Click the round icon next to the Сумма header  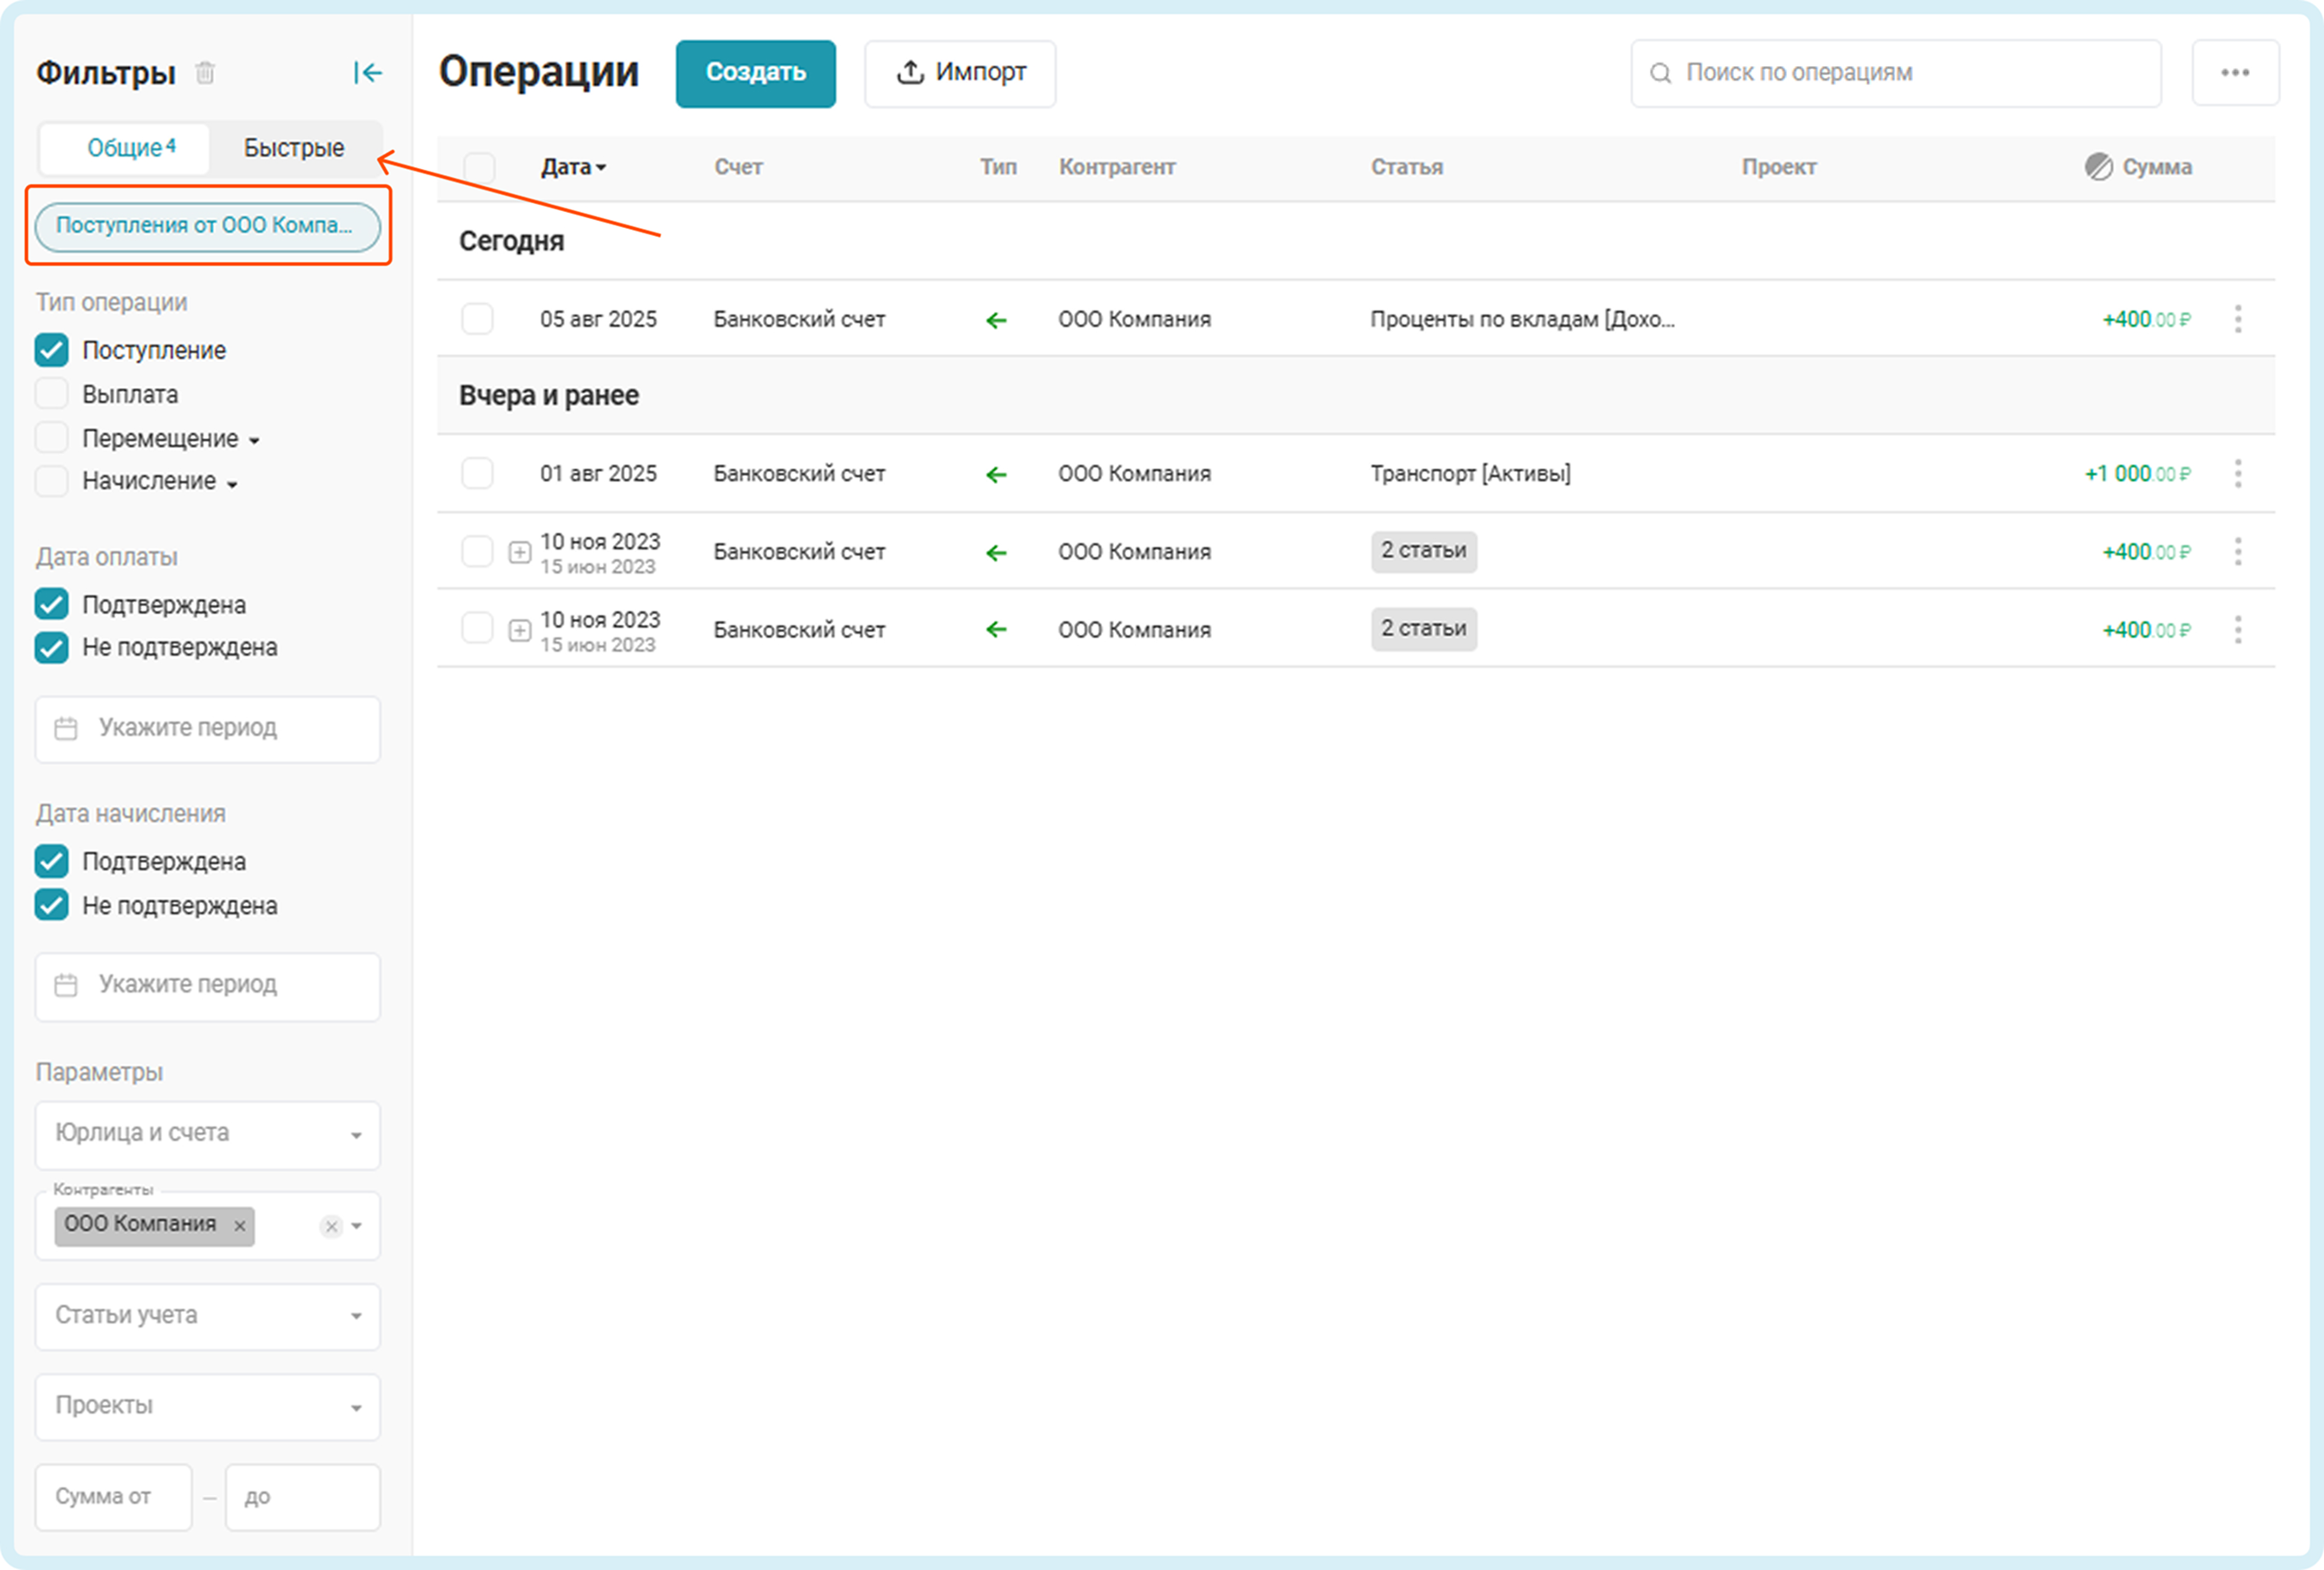(x=2098, y=167)
